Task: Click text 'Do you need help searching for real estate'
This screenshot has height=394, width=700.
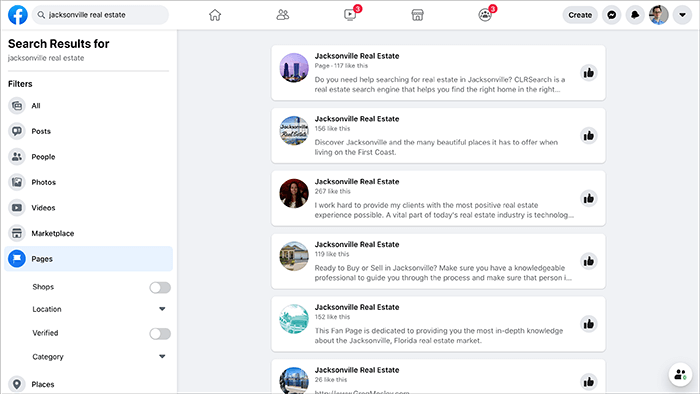Action: coord(390,79)
